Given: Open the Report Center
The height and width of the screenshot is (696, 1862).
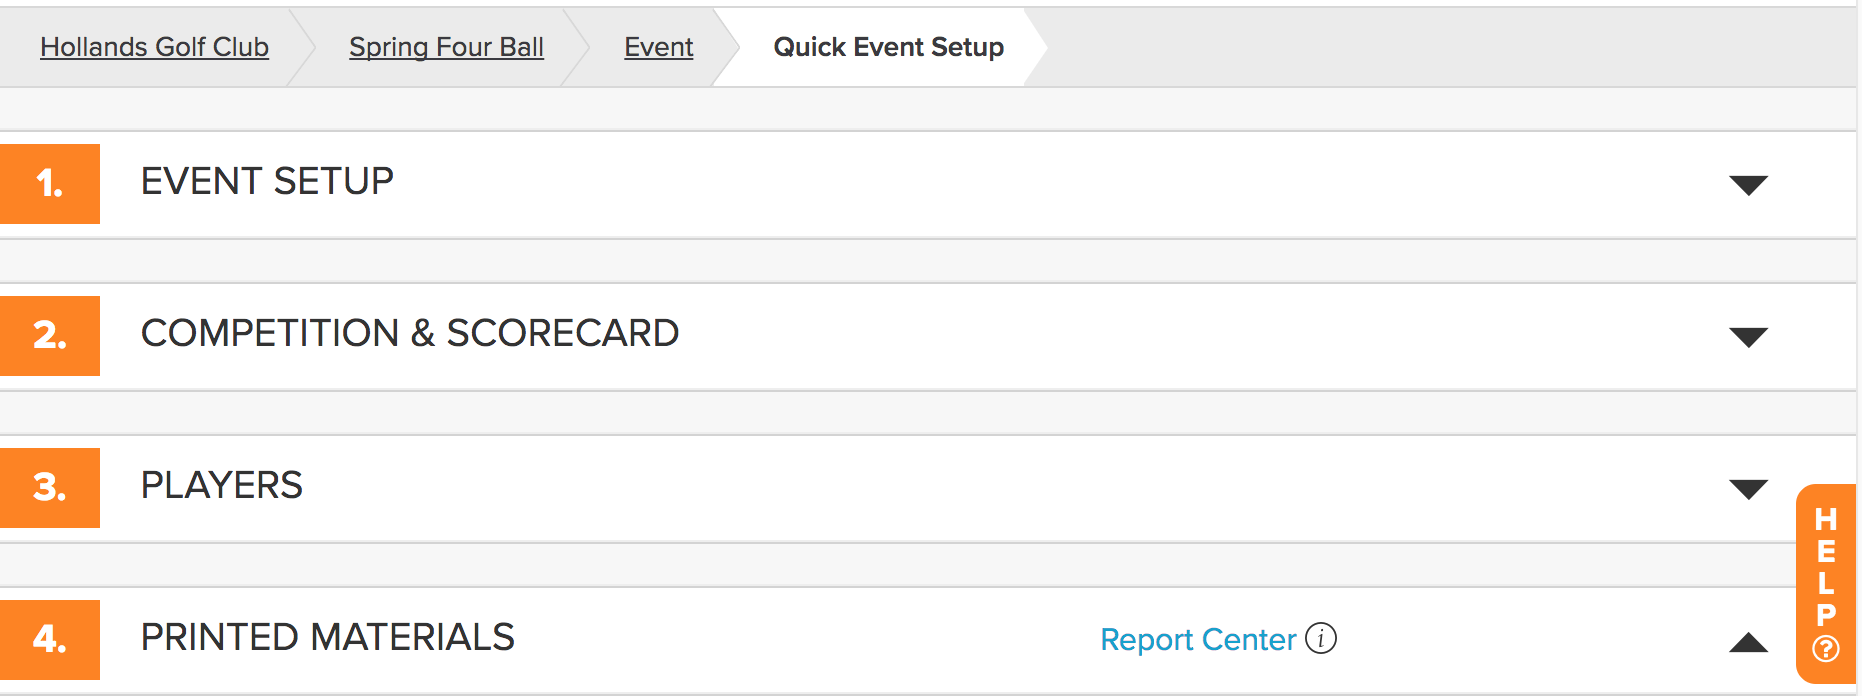Looking at the screenshot, I should click(1197, 639).
